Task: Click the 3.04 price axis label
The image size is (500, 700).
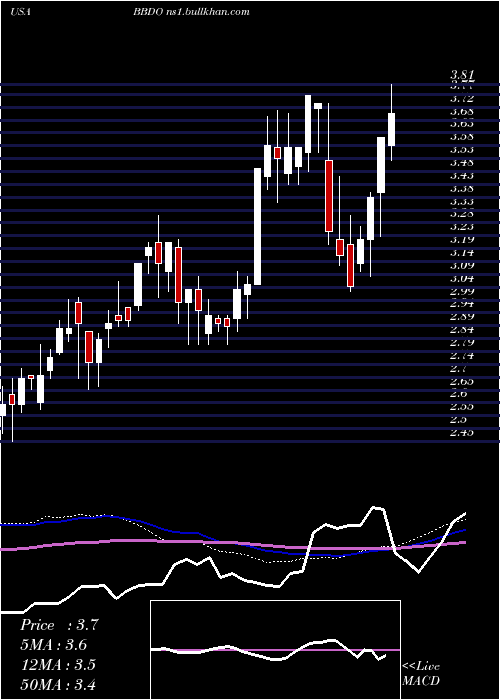Action: pos(462,279)
